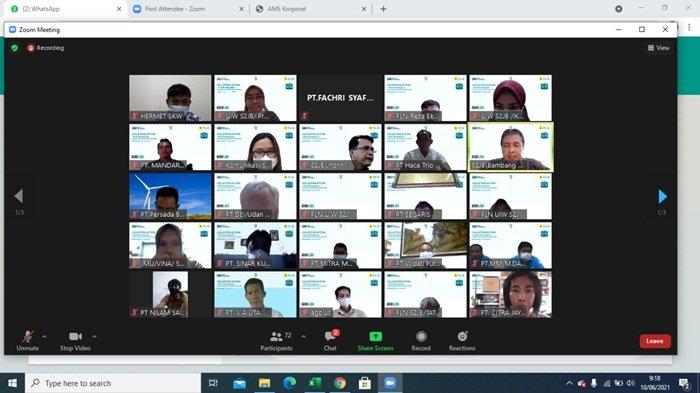Image resolution: width=700 pixels, height=393 pixels.
Task: Select the PT Persada B... windmill tile
Action: point(170,196)
